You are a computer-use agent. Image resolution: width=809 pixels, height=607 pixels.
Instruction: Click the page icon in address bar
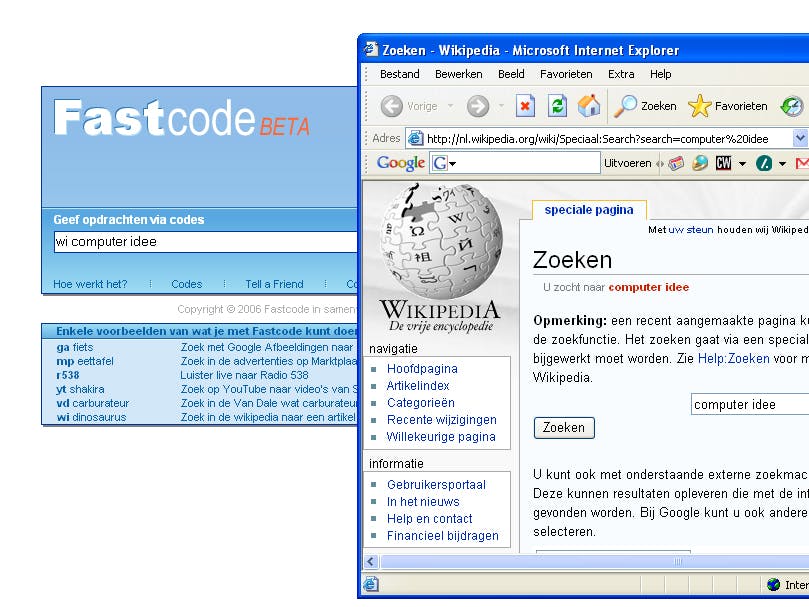(x=415, y=138)
